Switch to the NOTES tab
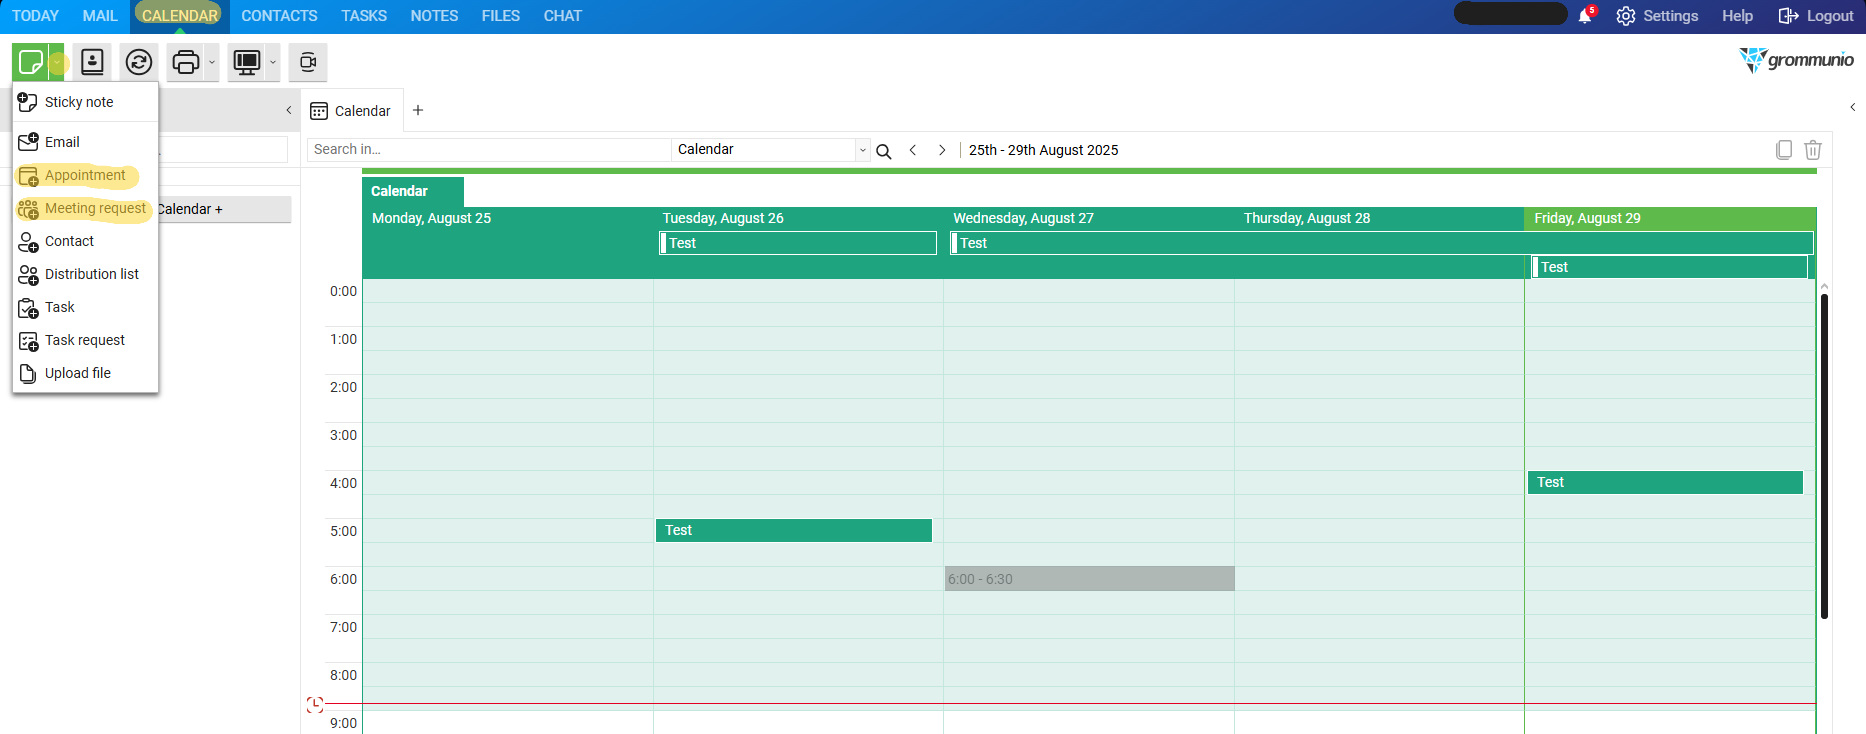Screen dimensions: 1866x734 (x=434, y=16)
